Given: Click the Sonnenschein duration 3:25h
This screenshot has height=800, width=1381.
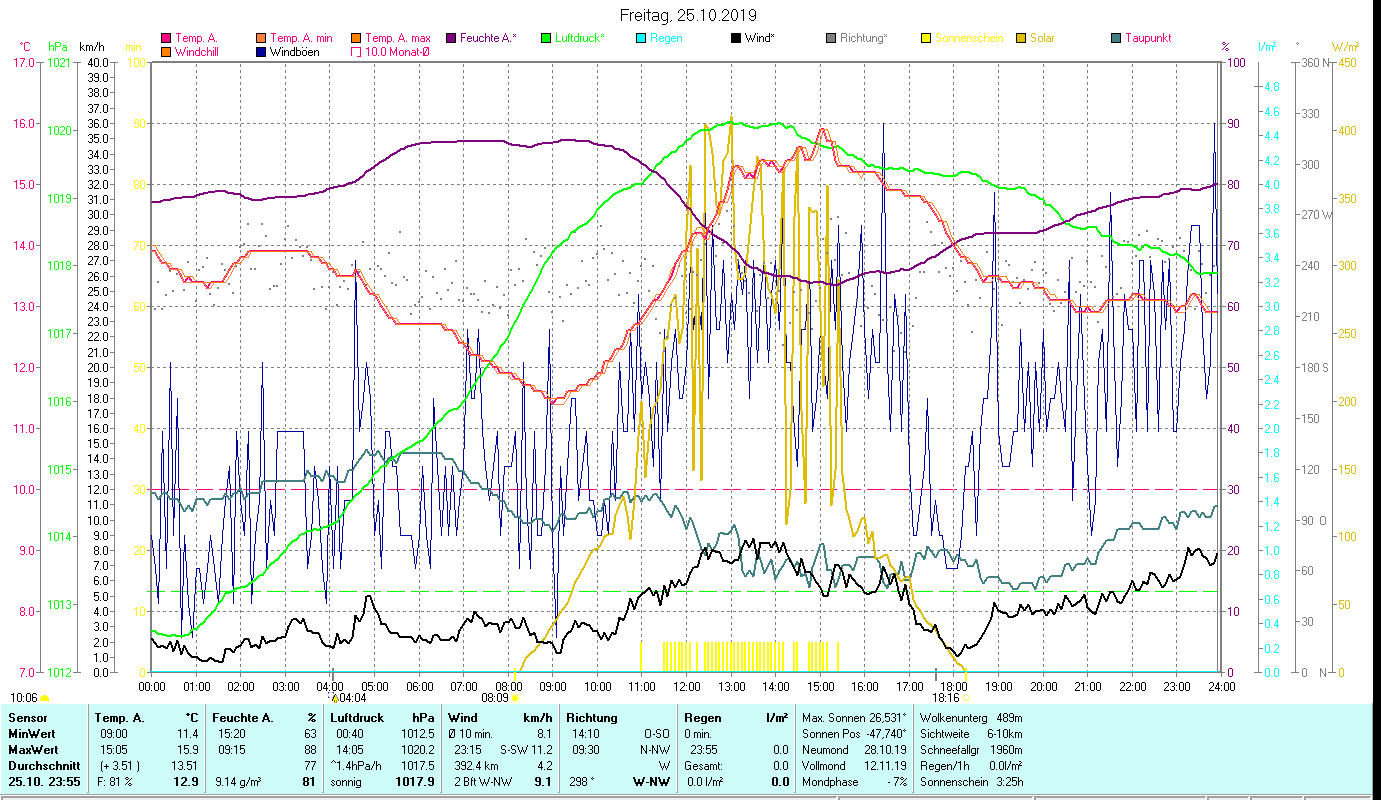Looking at the screenshot, I should pos(1009,782).
